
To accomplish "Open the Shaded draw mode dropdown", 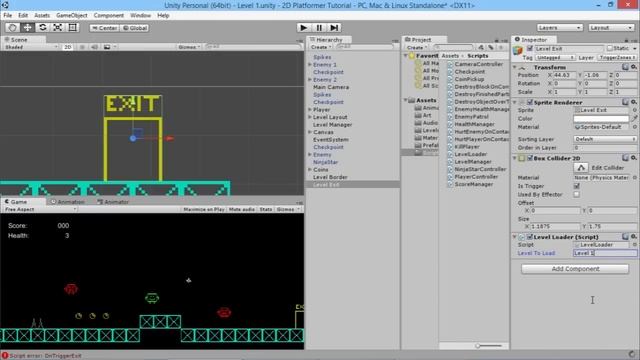I will coord(31,47).
